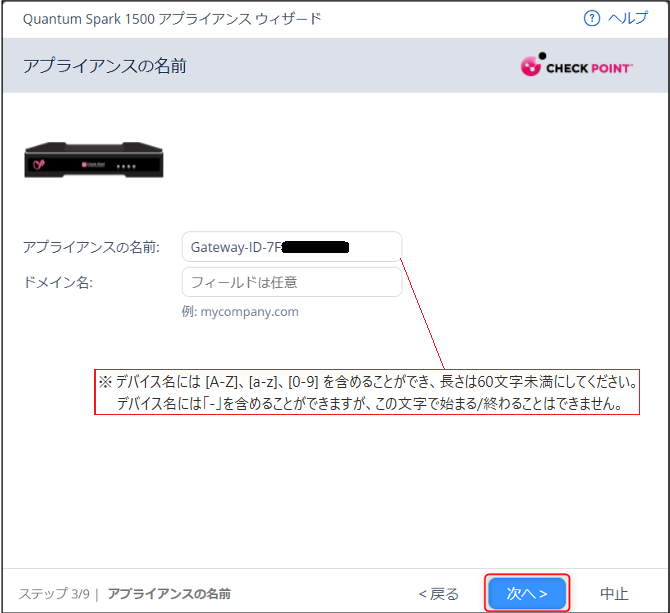The image size is (670, 613).
Task: Click the 次へ > button
Action: pos(527,593)
